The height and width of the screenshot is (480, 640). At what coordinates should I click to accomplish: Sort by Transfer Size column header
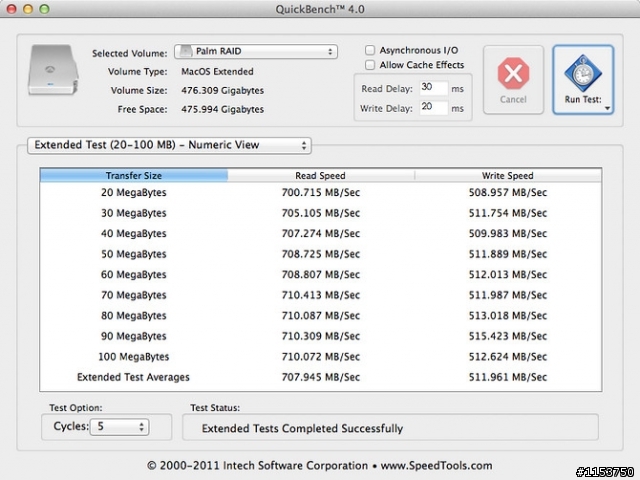[134, 176]
